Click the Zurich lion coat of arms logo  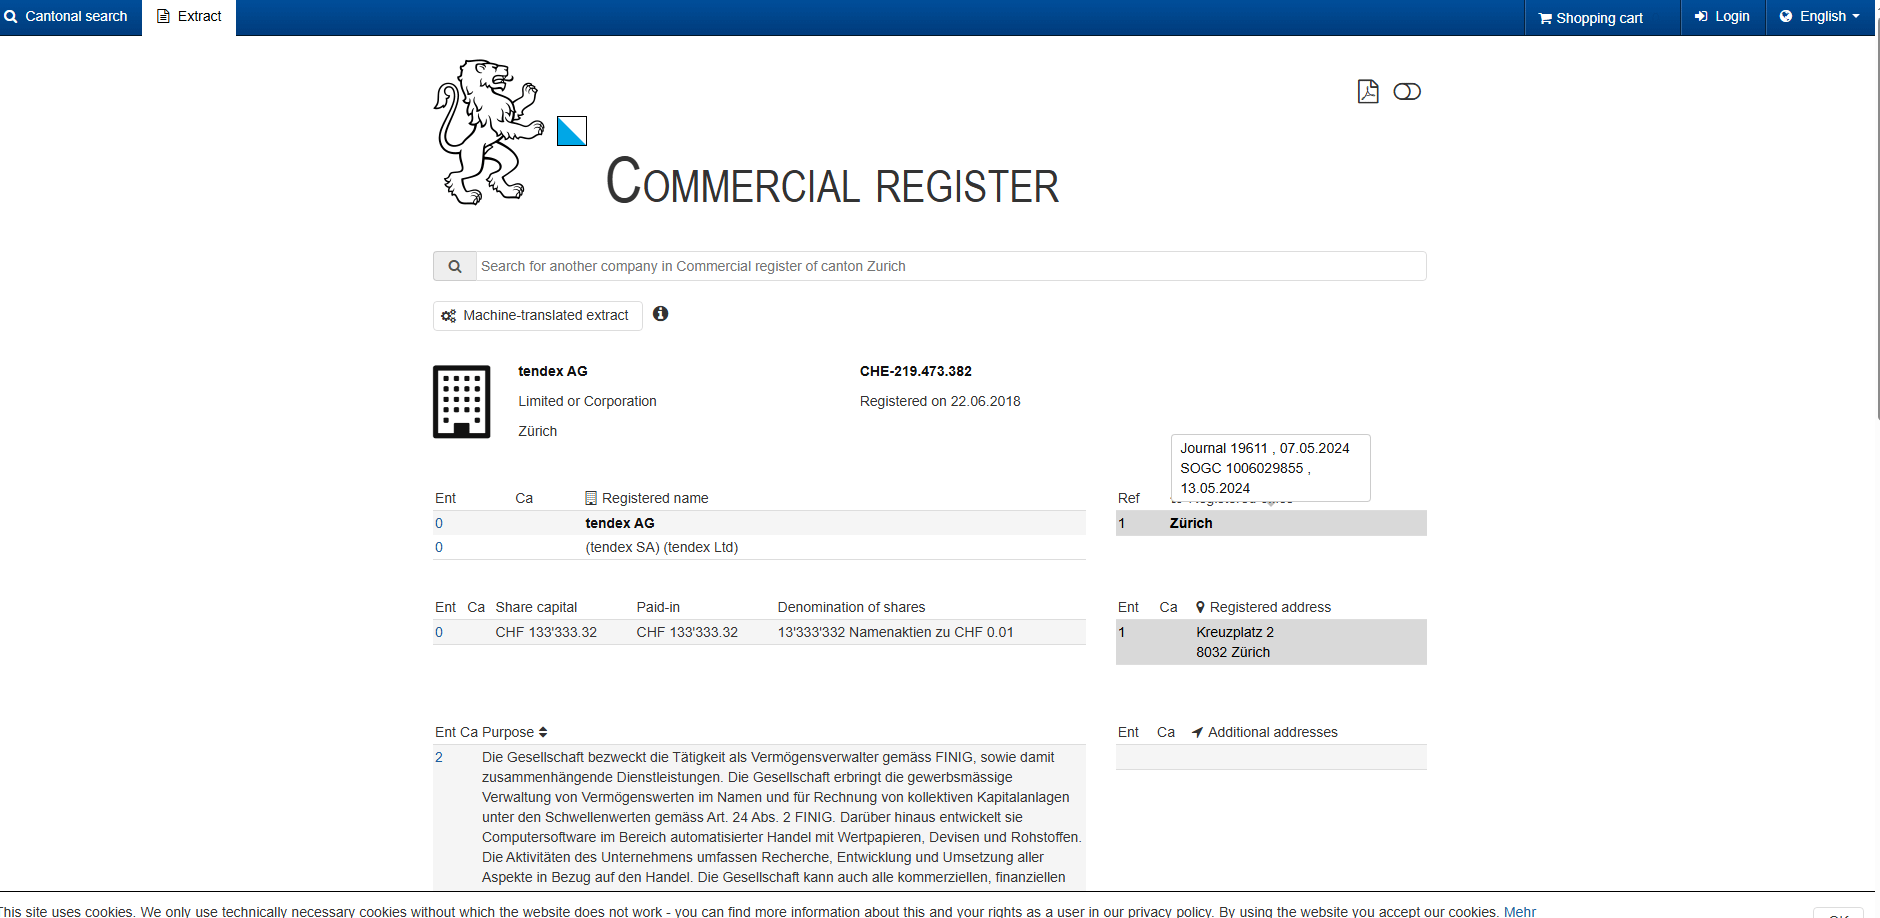pos(489,132)
